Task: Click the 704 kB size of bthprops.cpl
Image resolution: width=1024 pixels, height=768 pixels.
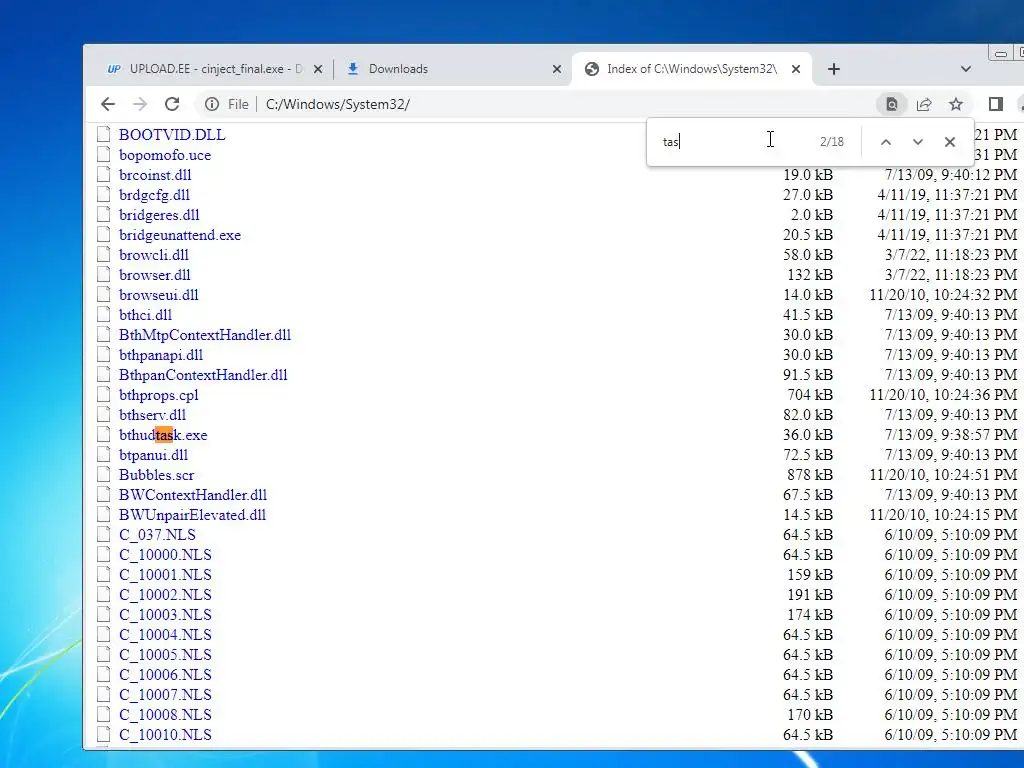Action: click(x=810, y=395)
